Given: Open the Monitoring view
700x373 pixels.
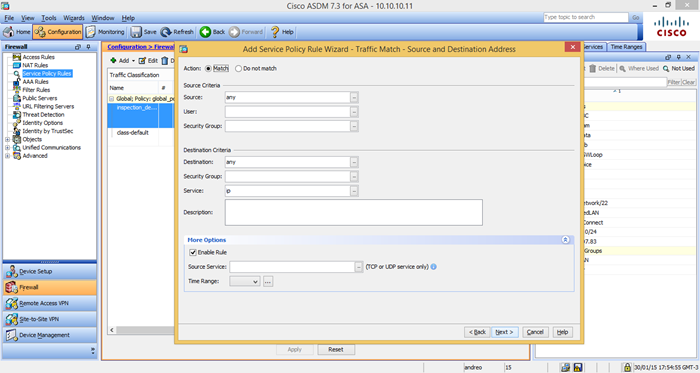Looking at the screenshot, I should click(x=105, y=32).
